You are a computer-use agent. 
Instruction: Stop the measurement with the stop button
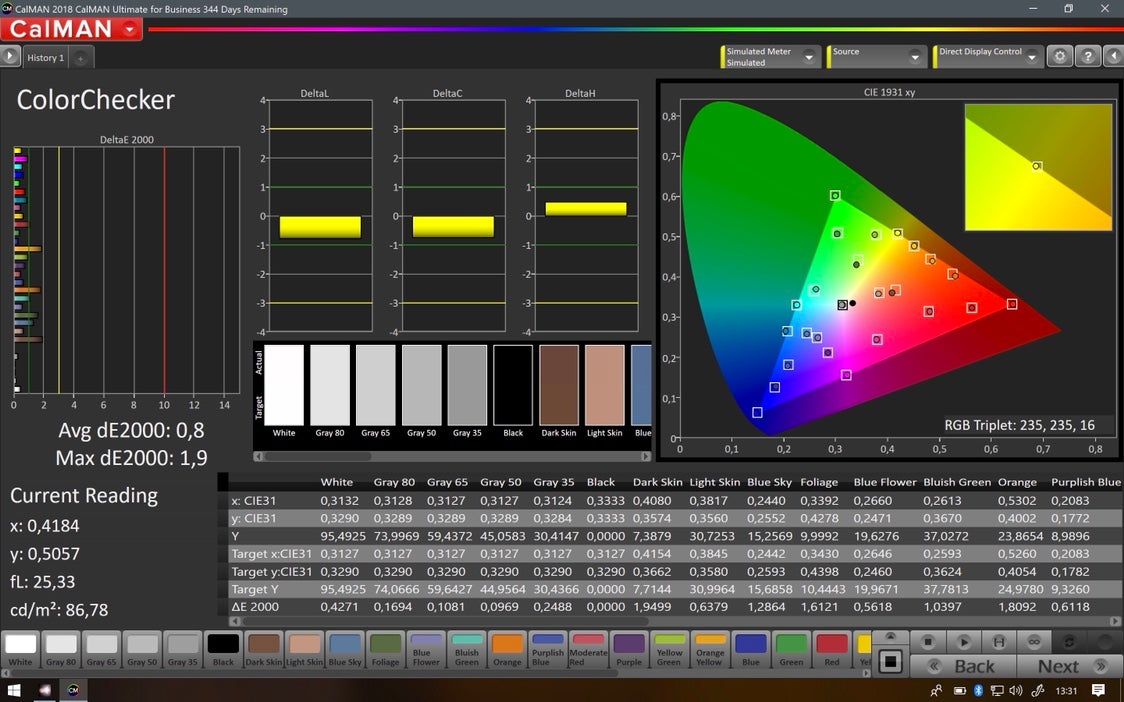pyautogui.click(x=928, y=642)
